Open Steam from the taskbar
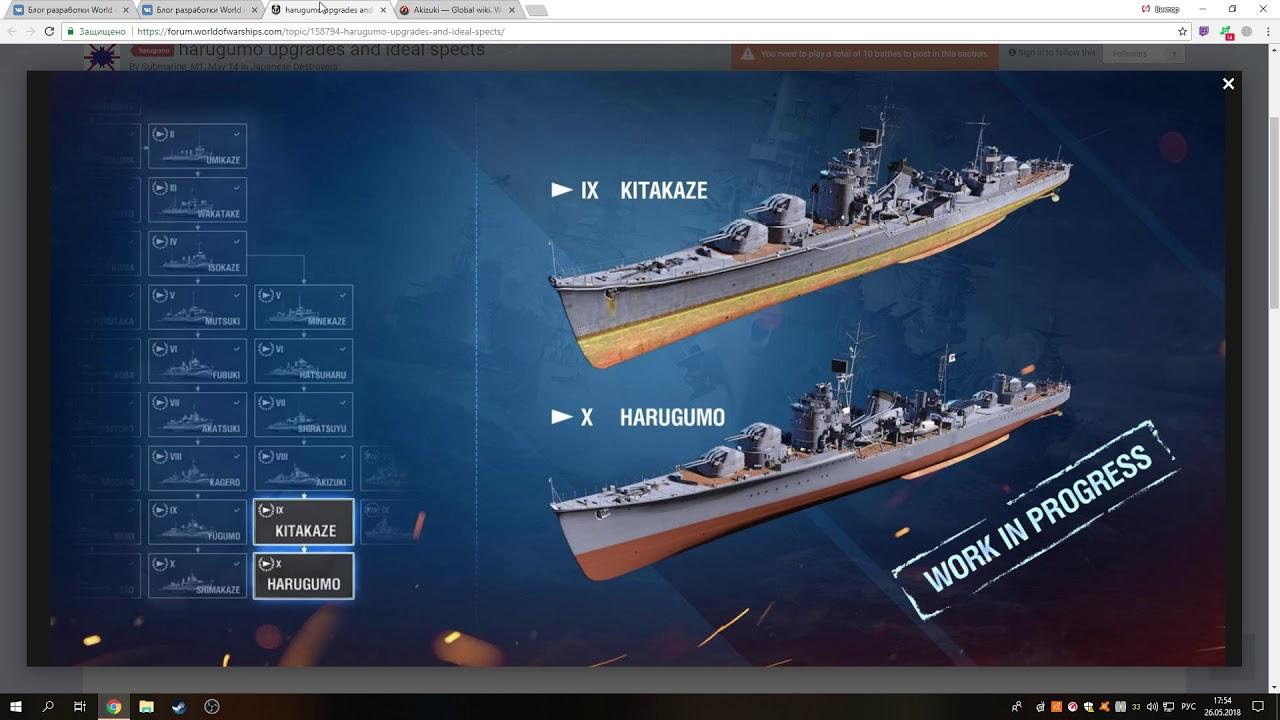This screenshot has height=720, width=1280. 178,706
